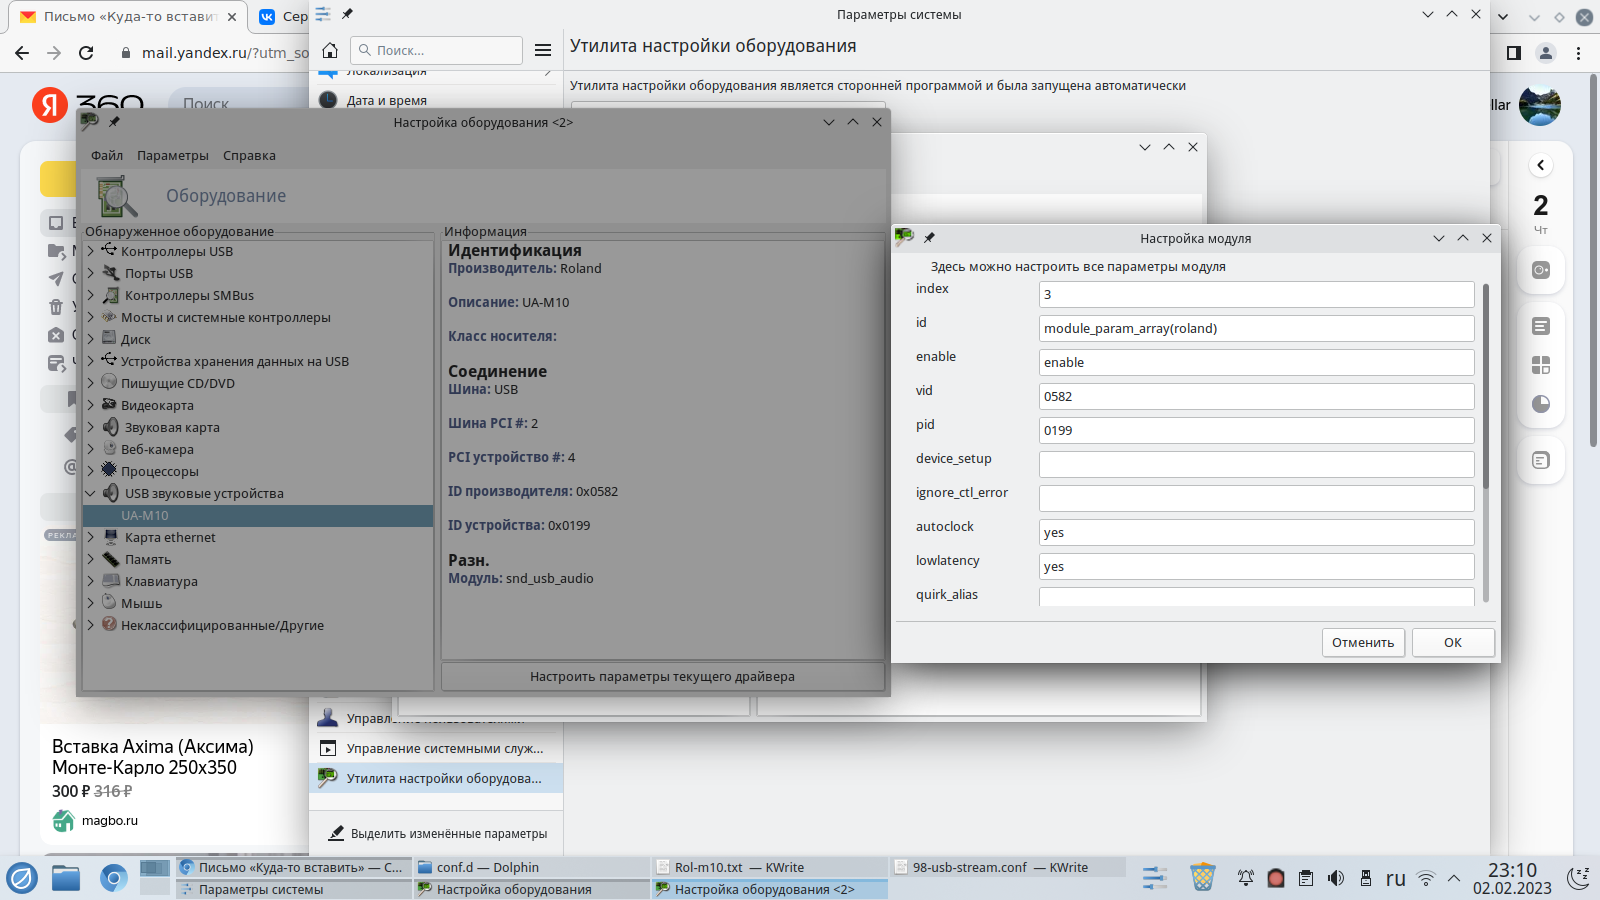The width and height of the screenshot is (1600, 900).
Task: Pin the Настройка оборудования <2> window
Action: pos(114,122)
